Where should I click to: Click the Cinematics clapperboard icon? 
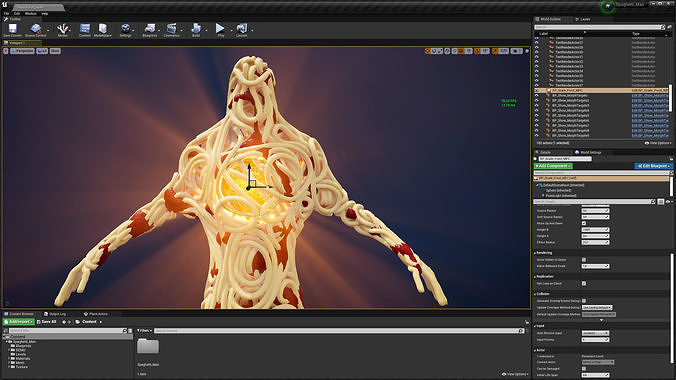click(171, 28)
